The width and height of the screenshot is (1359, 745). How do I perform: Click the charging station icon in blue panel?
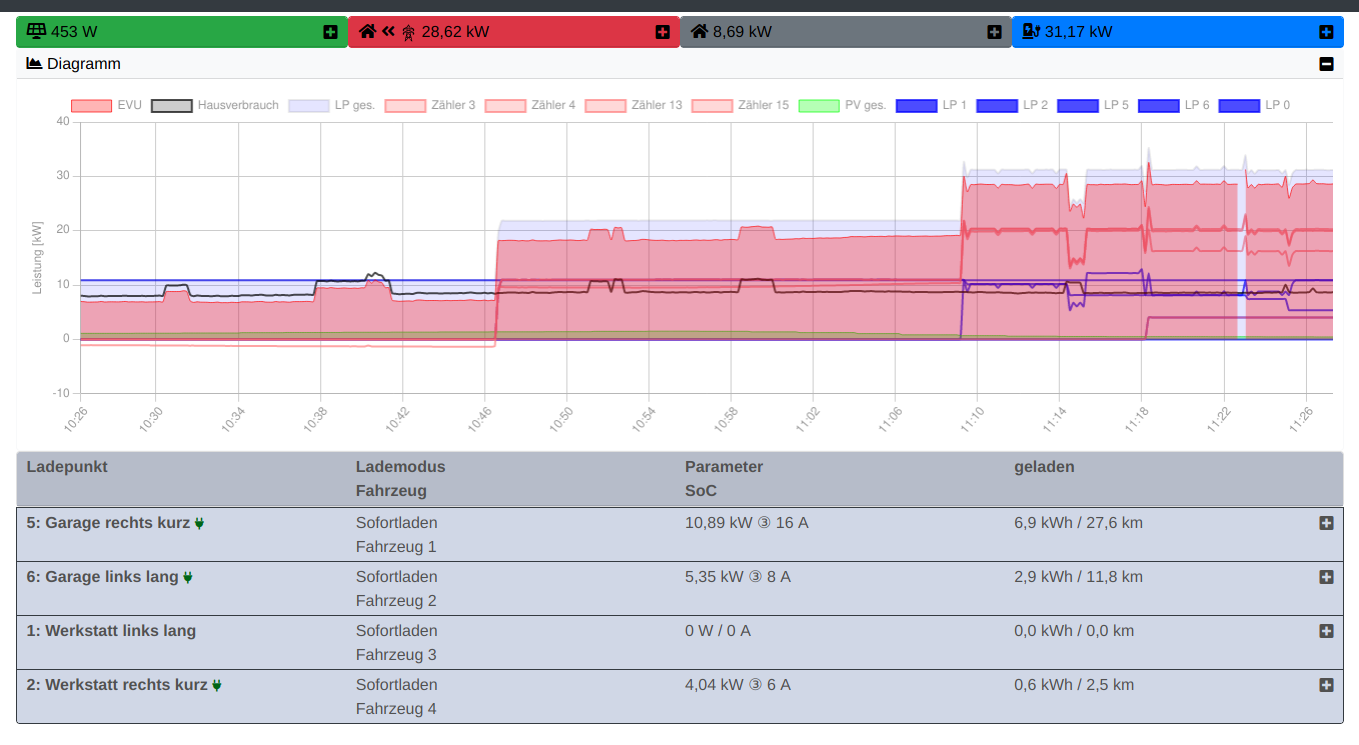(x=1031, y=31)
